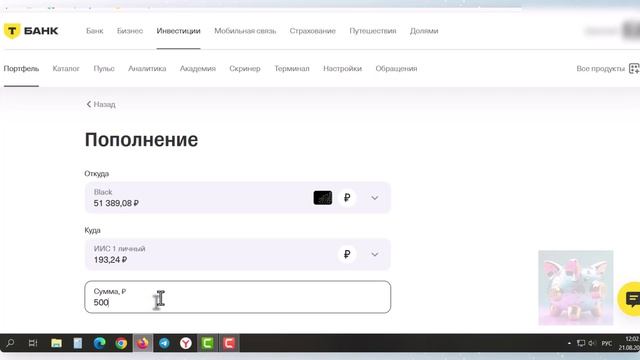Open the Скринер tab
Viewport: 640px width, 360px height.
coord(245,69)
